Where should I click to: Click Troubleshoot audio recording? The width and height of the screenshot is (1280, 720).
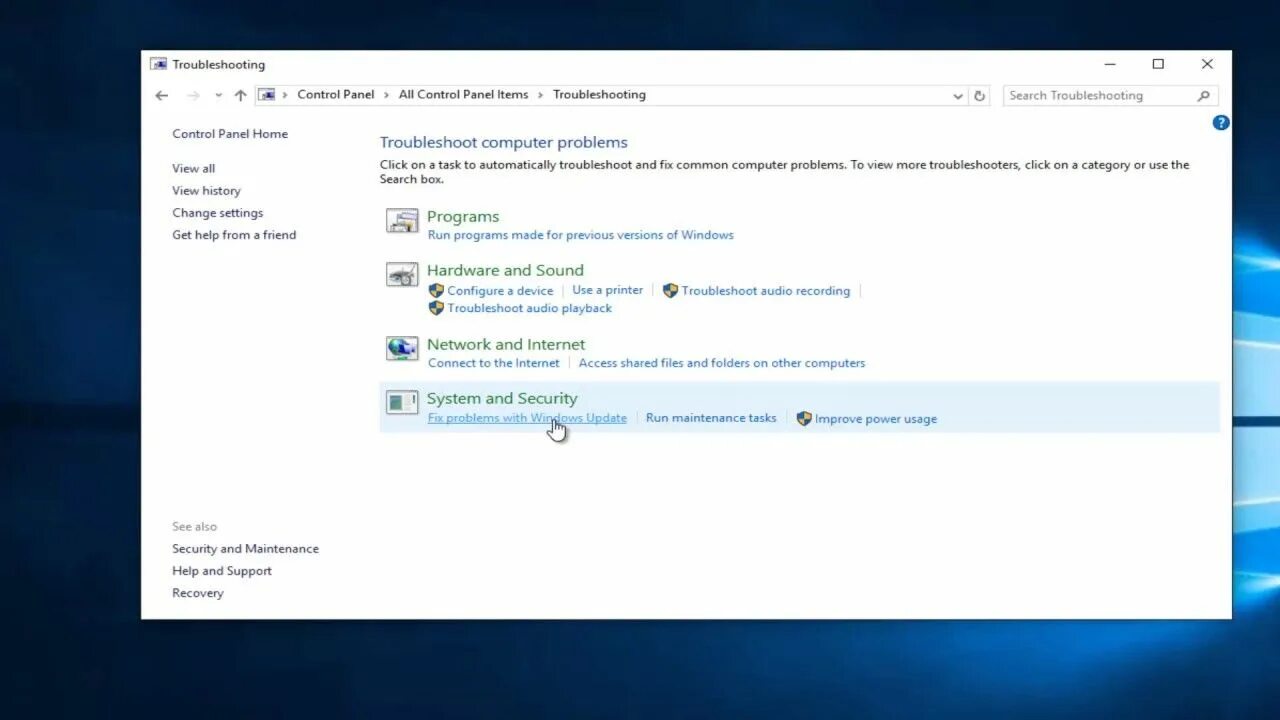766,291
